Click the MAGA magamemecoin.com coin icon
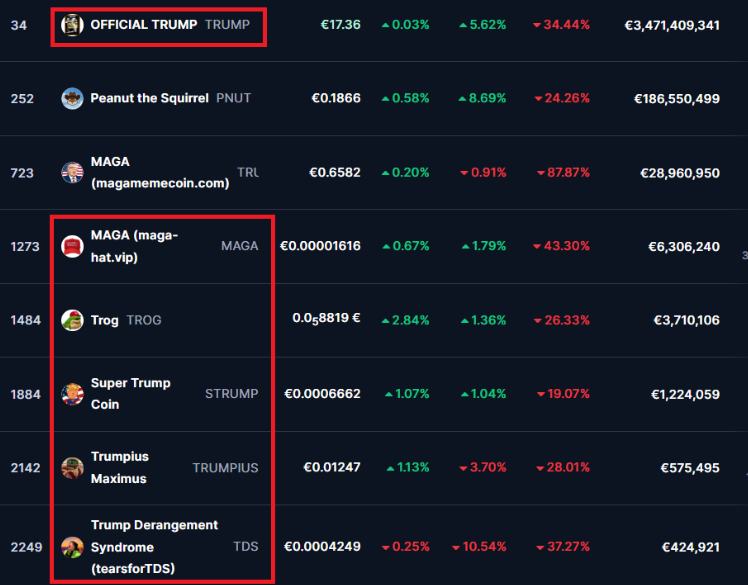Image resolution: width=748 pixels, height=585 pixels. [x=72, y=173]
